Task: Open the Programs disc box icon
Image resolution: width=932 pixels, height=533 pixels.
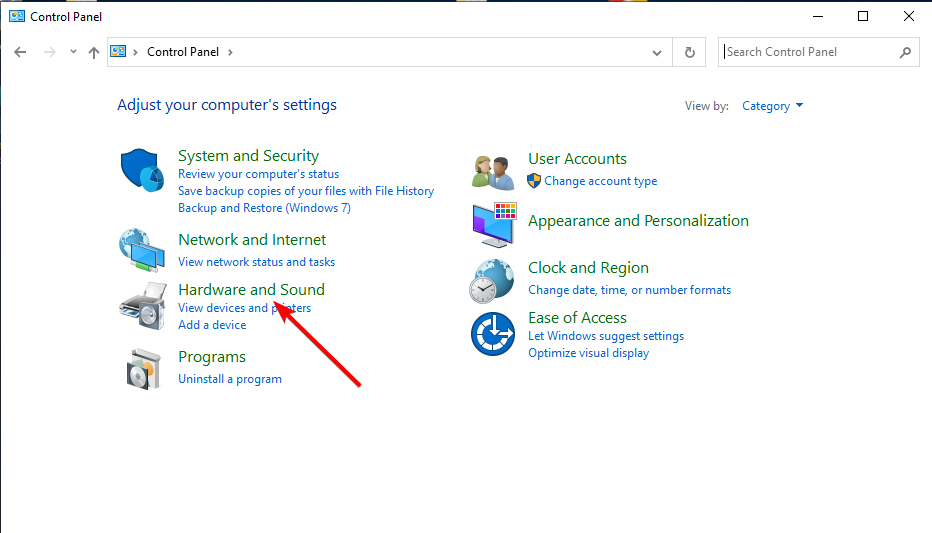Action: (x=144, y=369)
